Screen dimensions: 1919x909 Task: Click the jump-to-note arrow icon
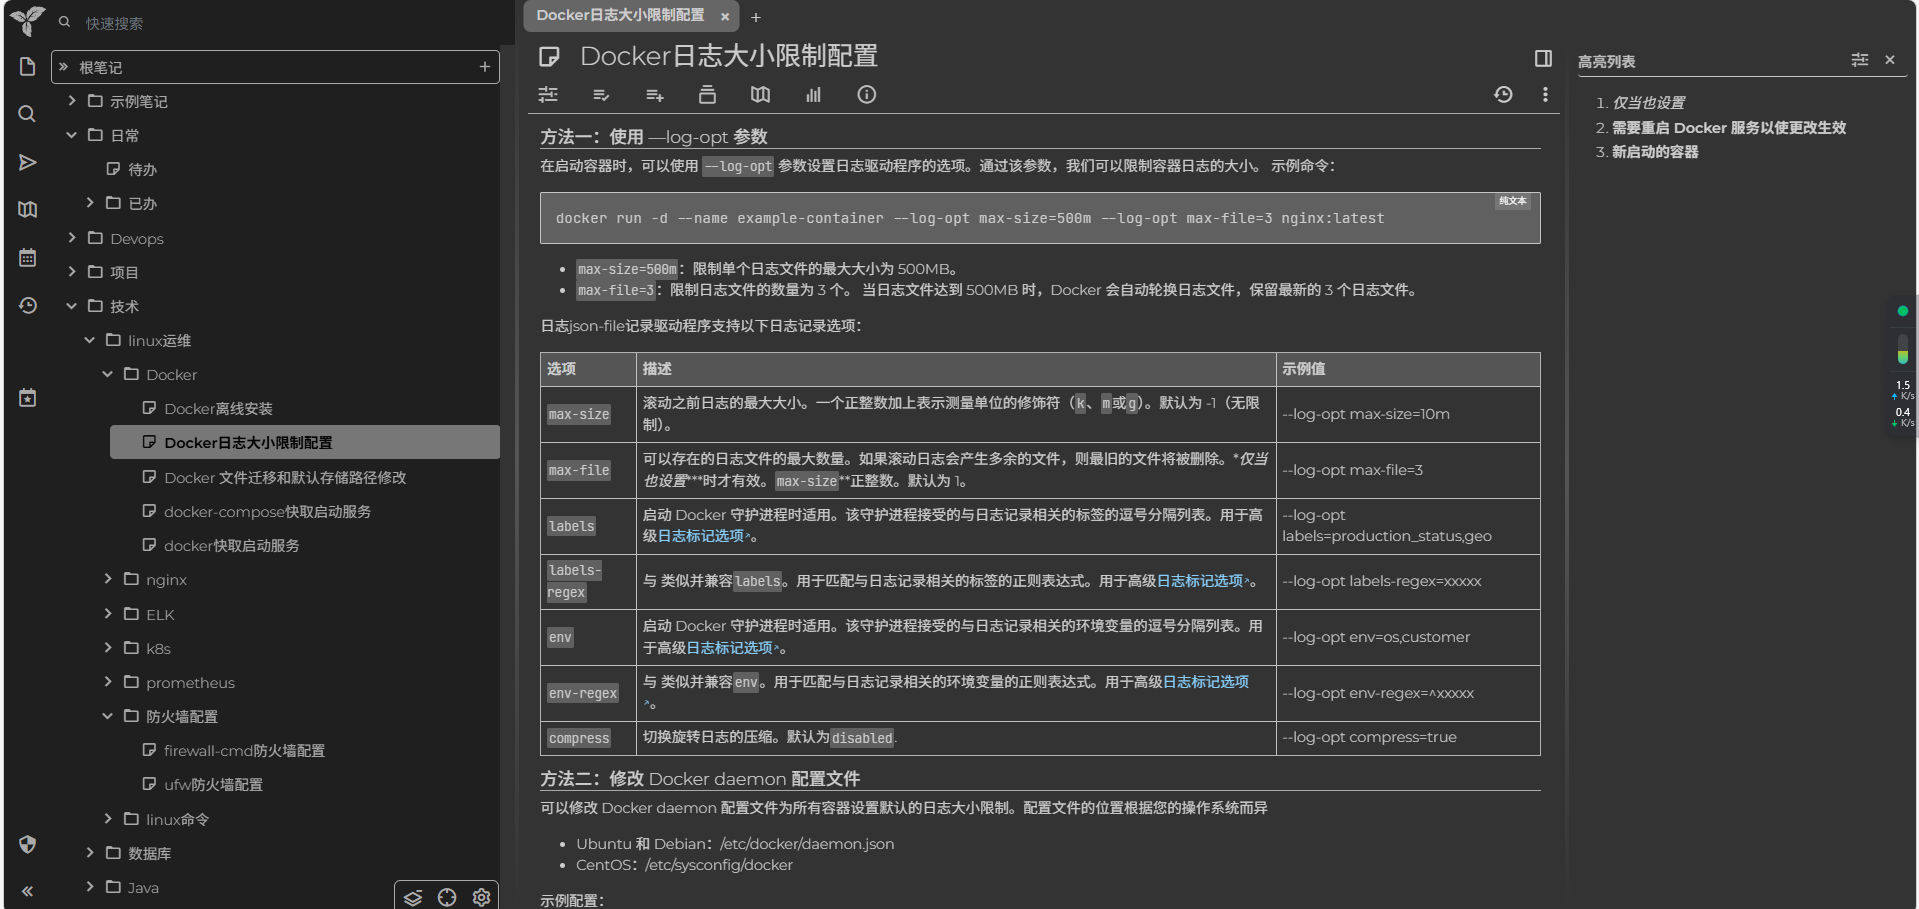(x=27, y=162)
